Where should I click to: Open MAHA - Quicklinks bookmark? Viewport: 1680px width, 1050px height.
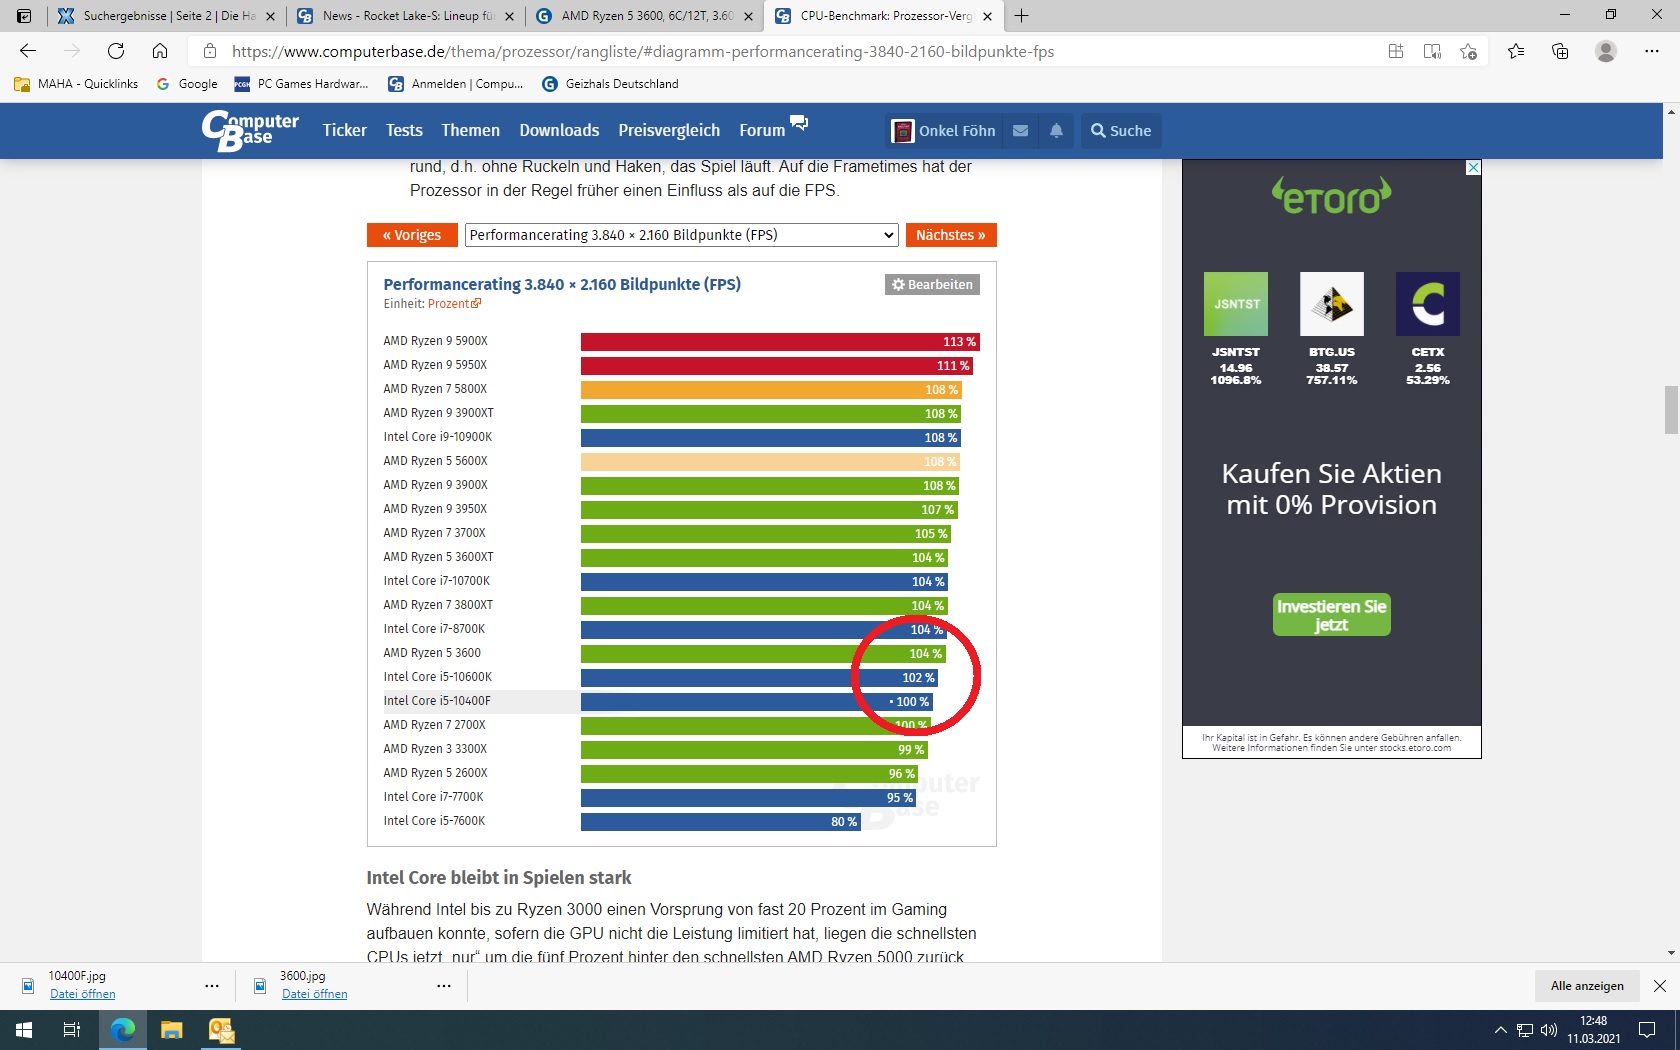[77, 84]
